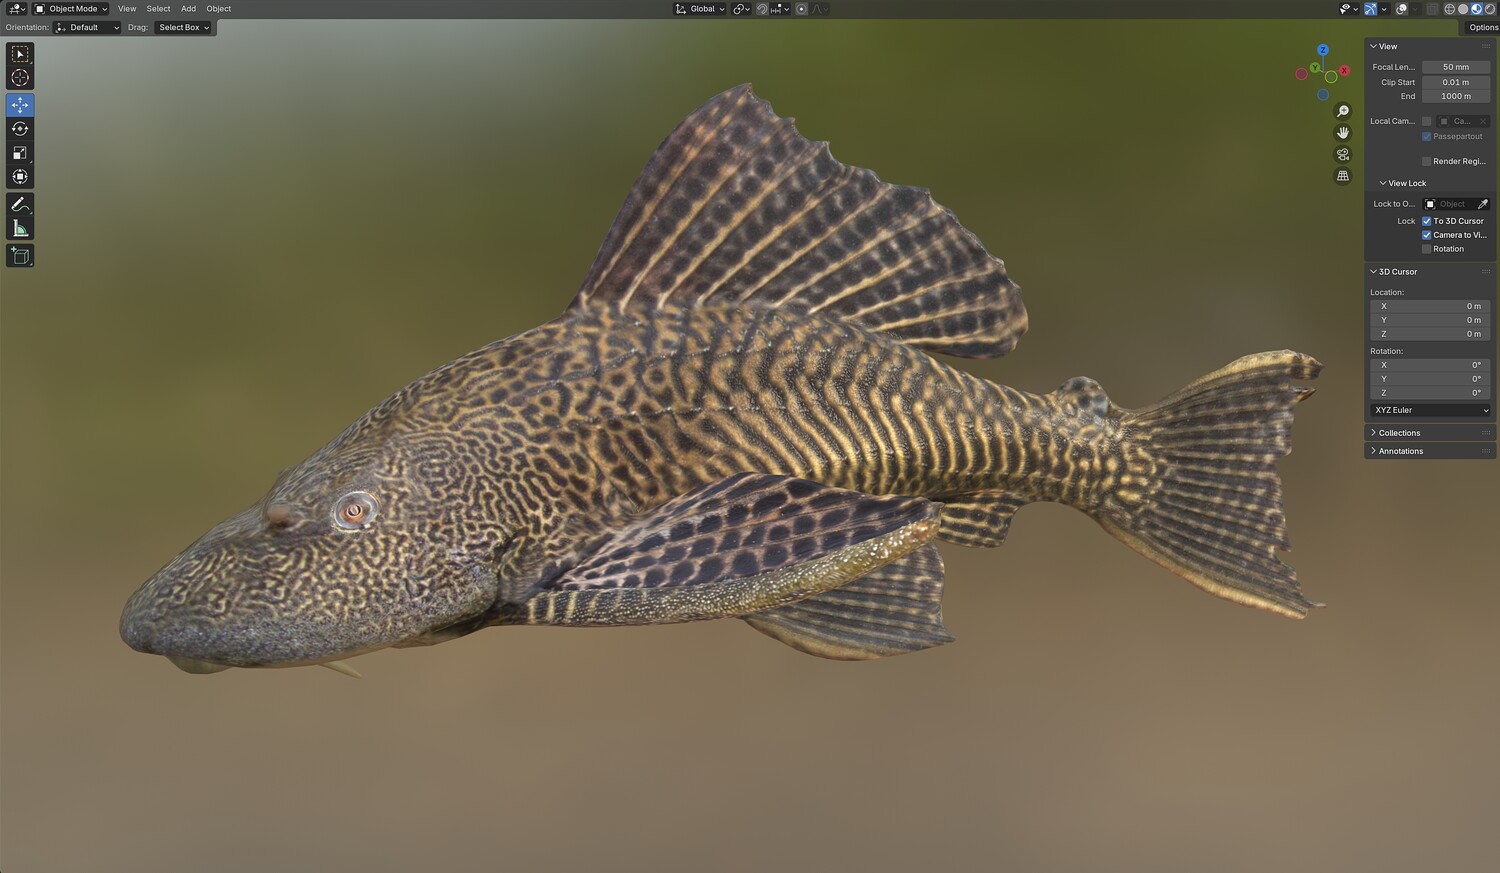The height and width of the screenshot is (873, 1500).
Task: Choose the Measure tool
Action: 20,228
